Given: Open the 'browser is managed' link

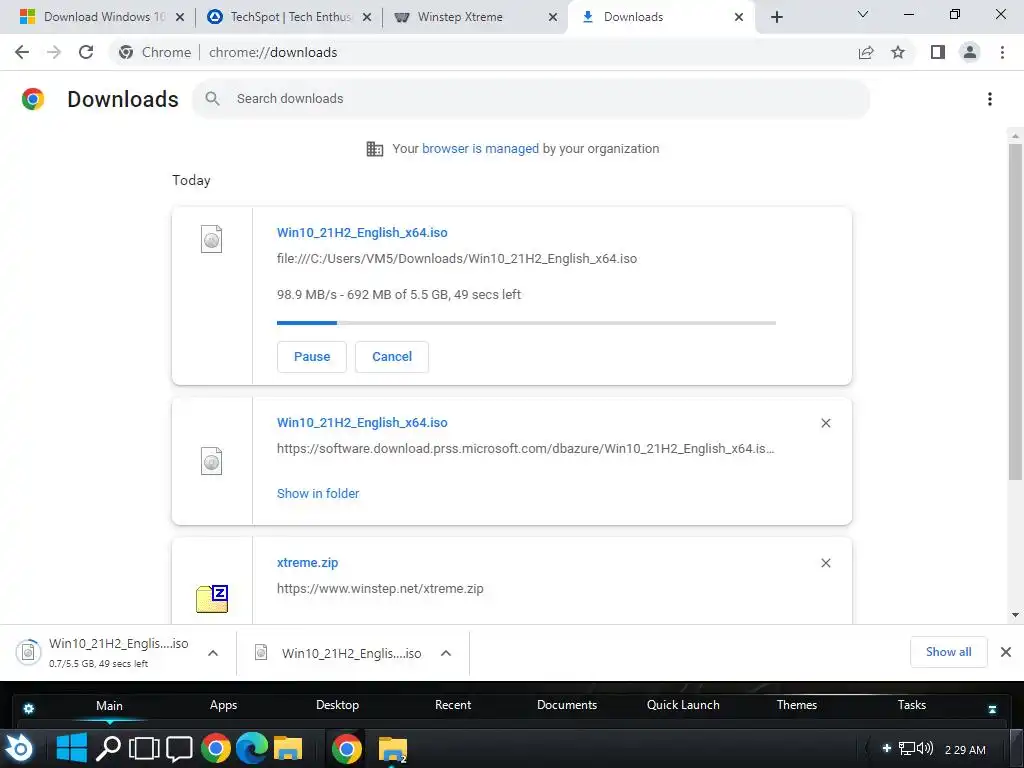Looking at the screenshot, I should coord(480,149).
